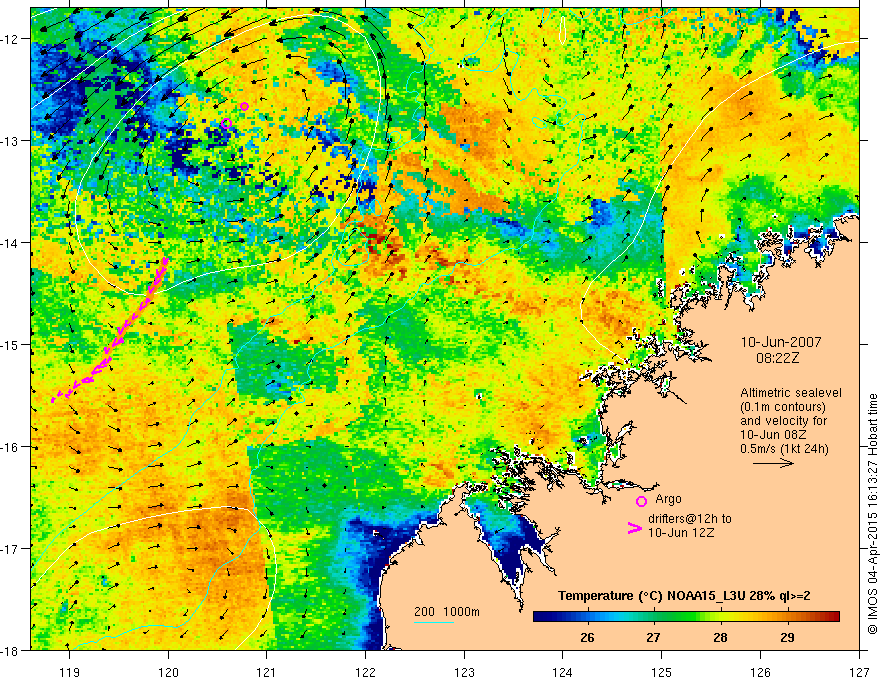
Task: Click the '29' color bar tick label
Action: pos(787,638)
